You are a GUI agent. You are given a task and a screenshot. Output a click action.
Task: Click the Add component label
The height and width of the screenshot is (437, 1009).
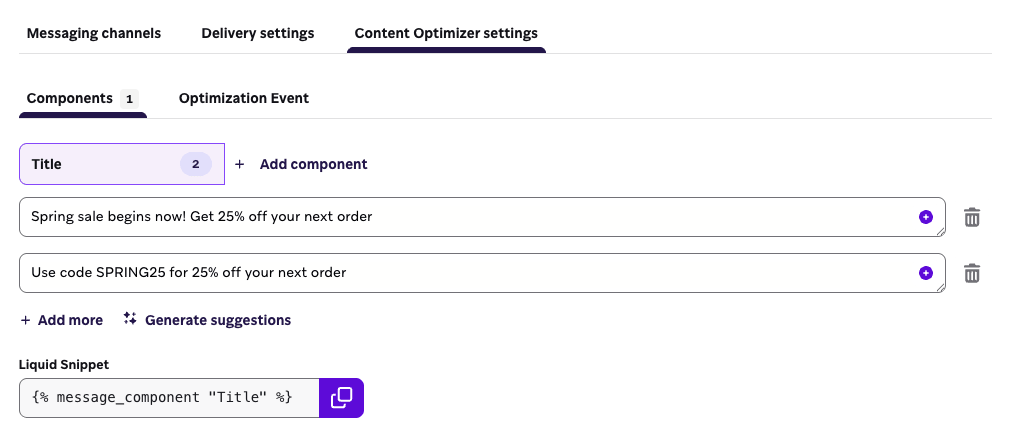pyautogui.click(x=313, y=164)
